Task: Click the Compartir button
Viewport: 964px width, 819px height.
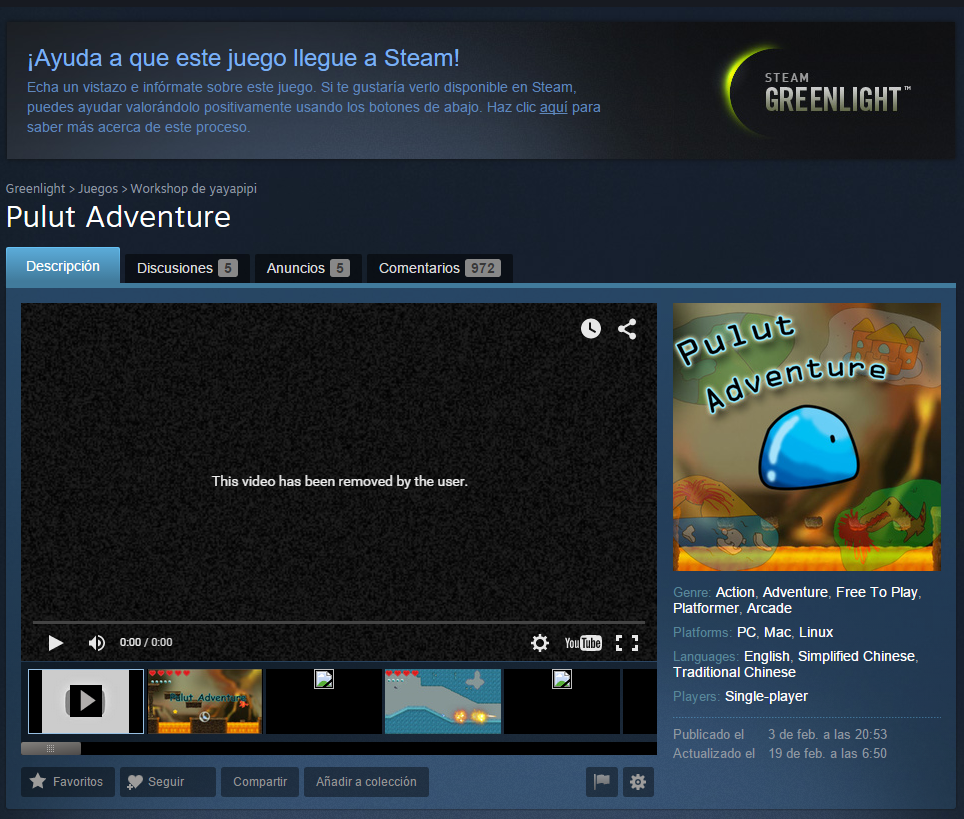Action: 260,781
